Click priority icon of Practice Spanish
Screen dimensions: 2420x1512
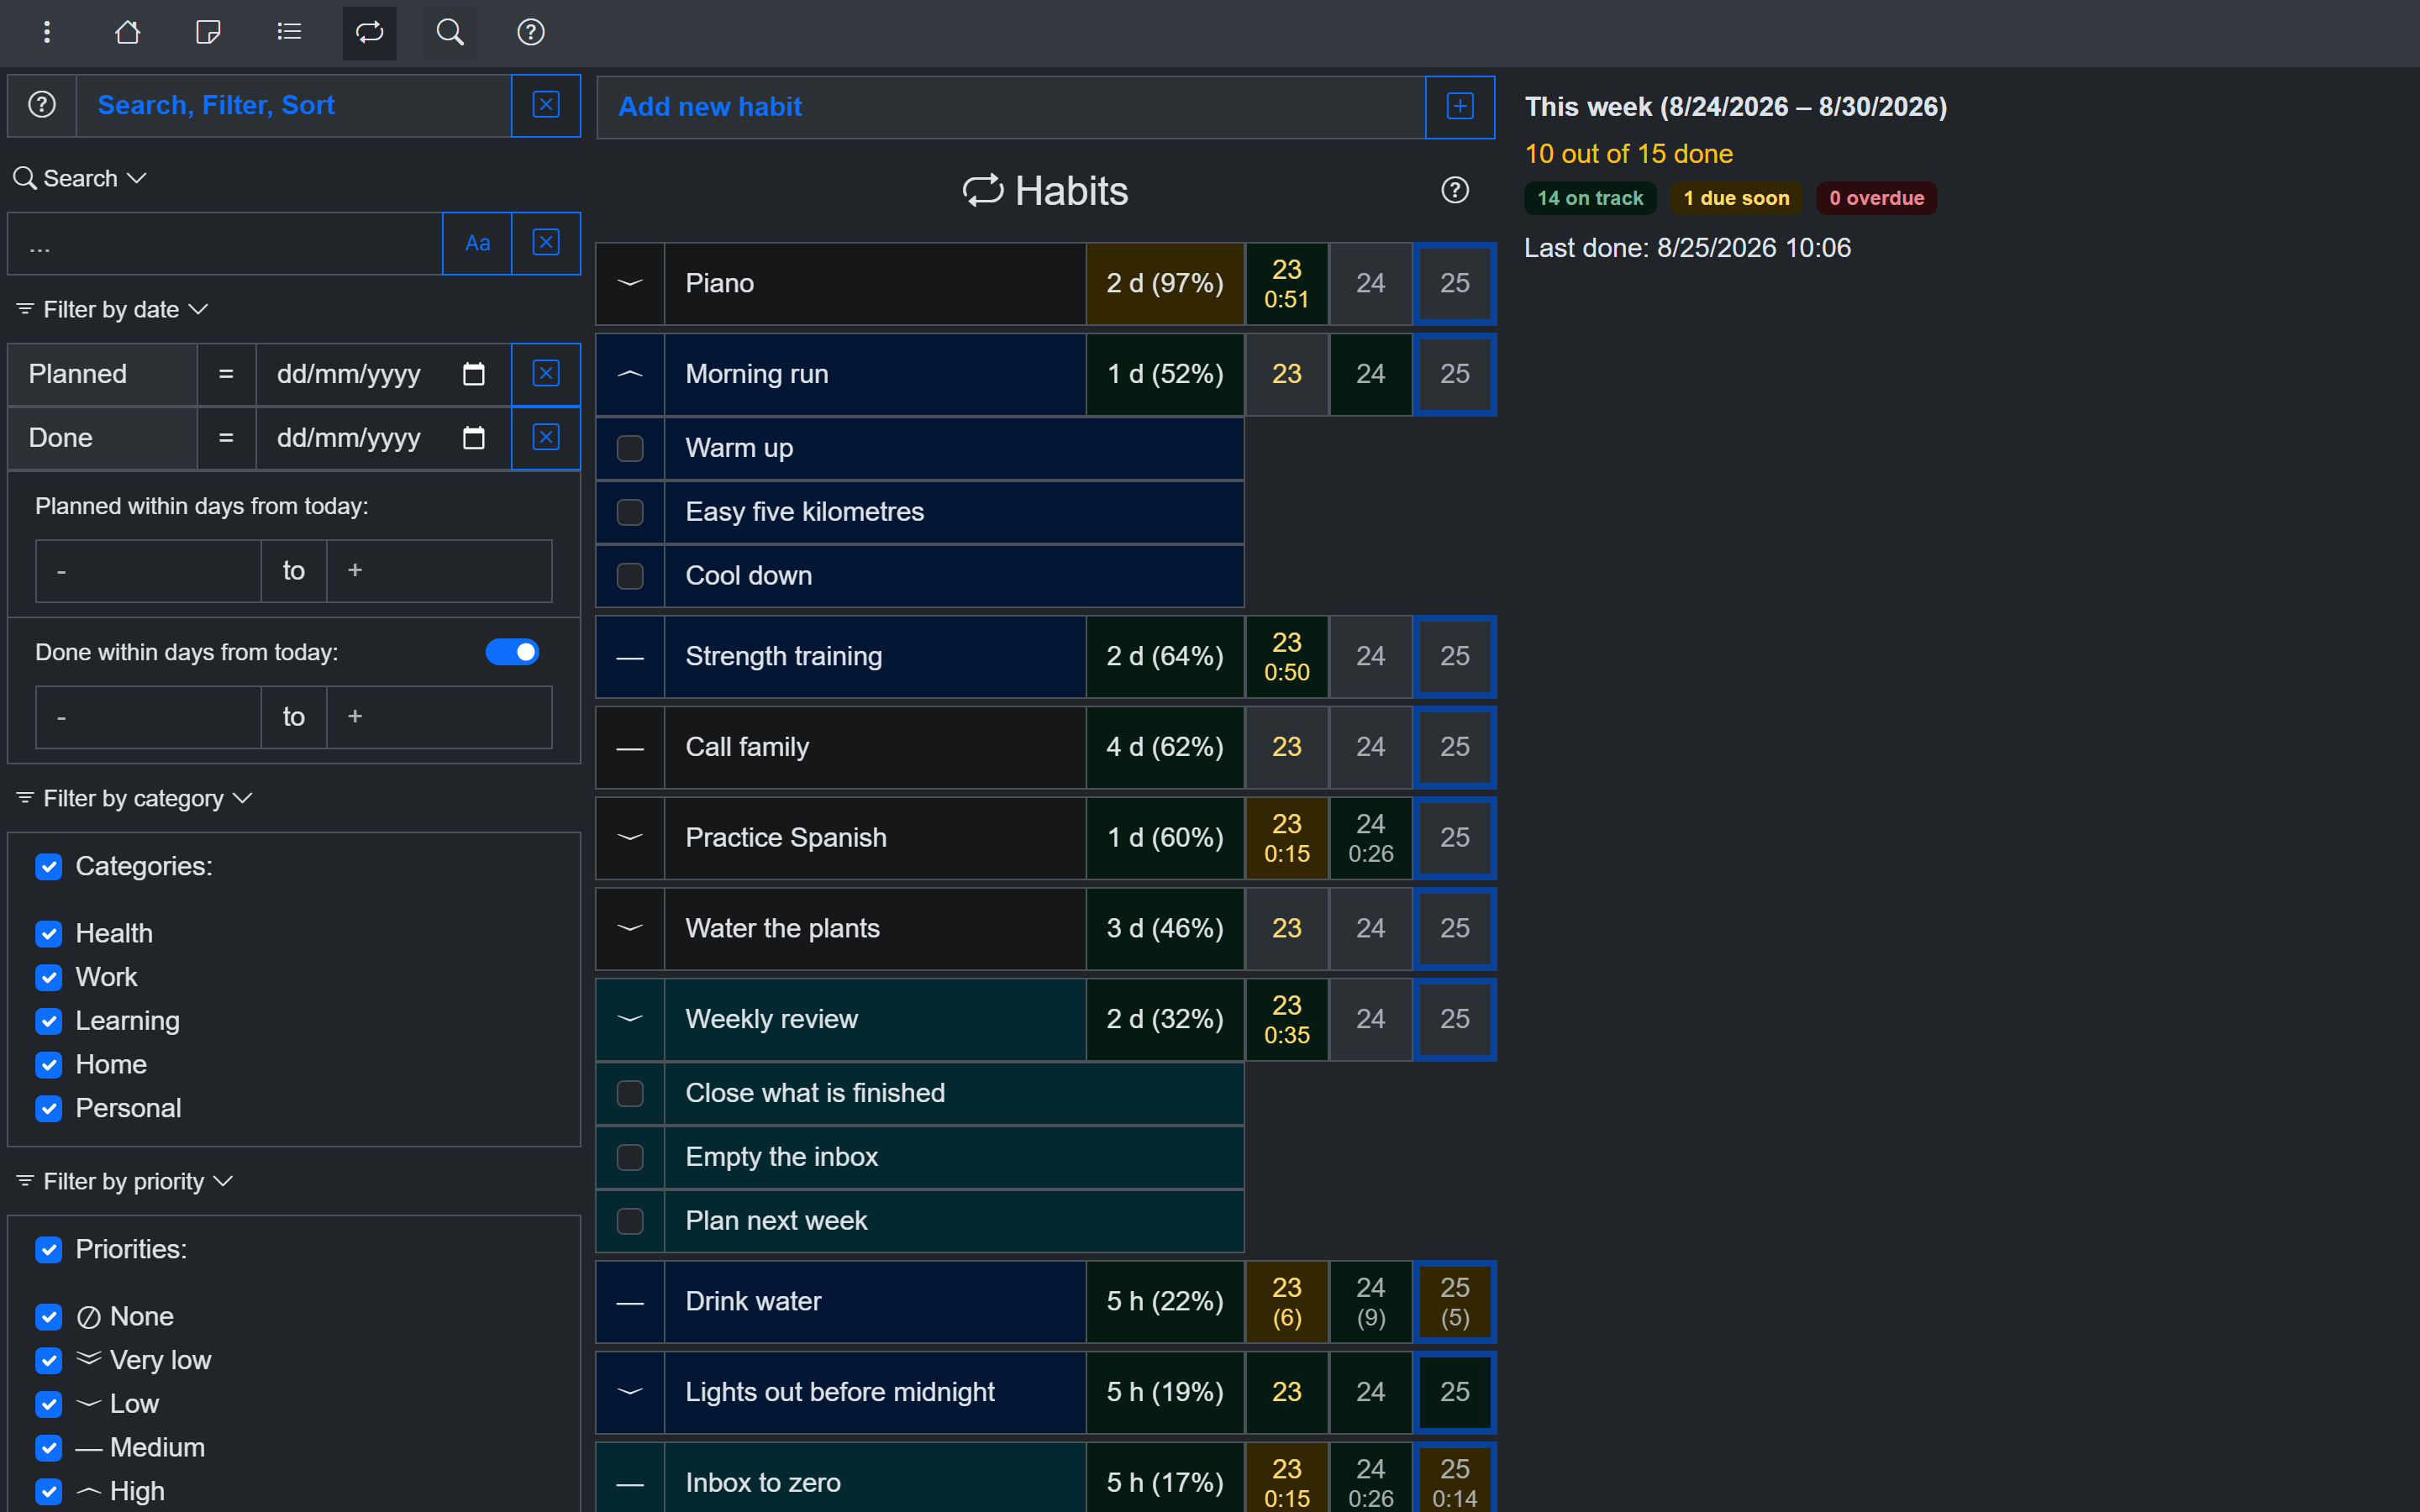(630, 838)
